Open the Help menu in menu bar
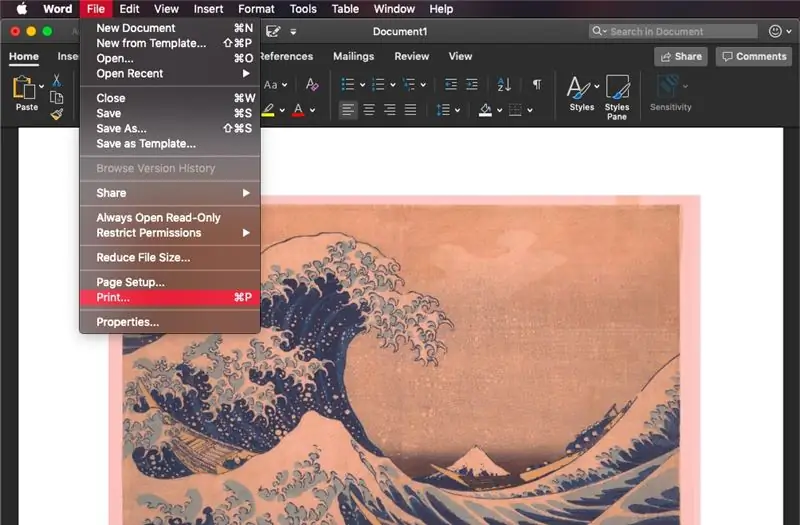The height and width of the screenshot is (525, 800). coord(441,9)
